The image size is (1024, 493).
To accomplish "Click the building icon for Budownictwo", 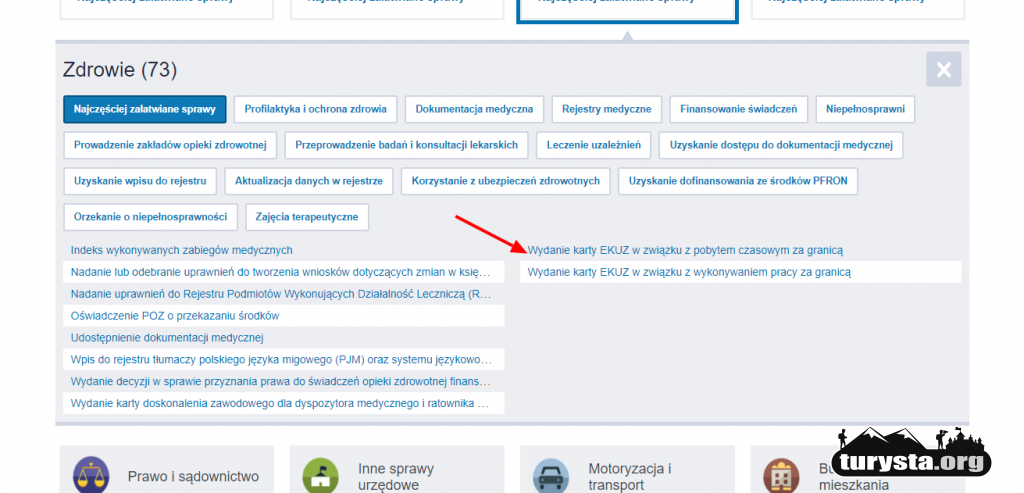I will click(x=781, y=475).
